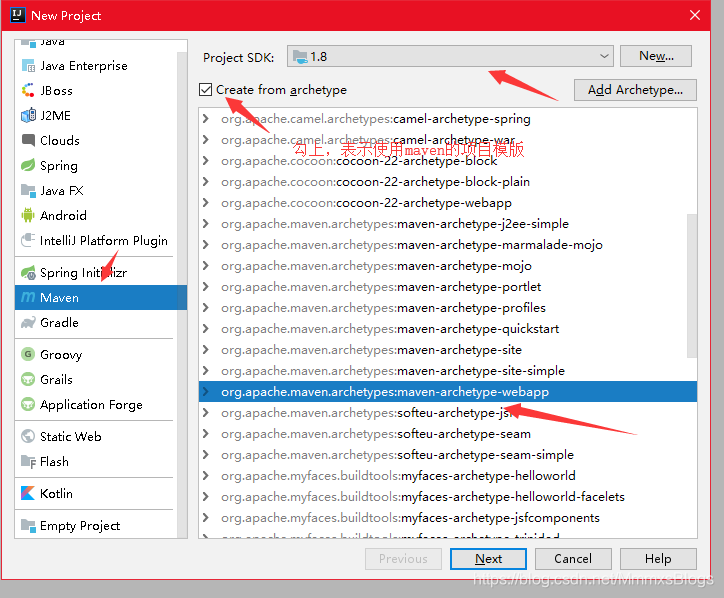Choose Kotlin project type
This screenshot has width=724, height=598.
click(96, 493)
